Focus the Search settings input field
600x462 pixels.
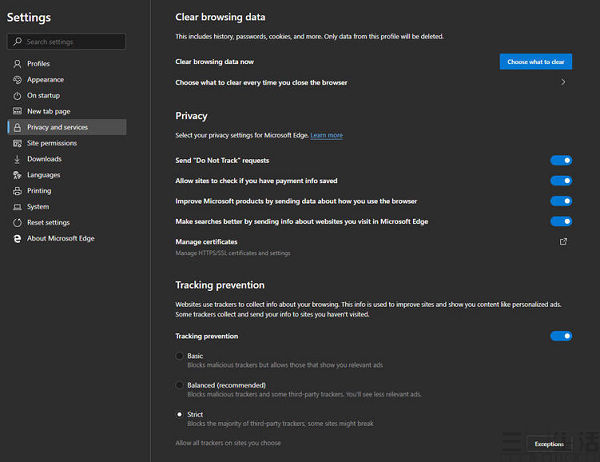click(72, 42)
